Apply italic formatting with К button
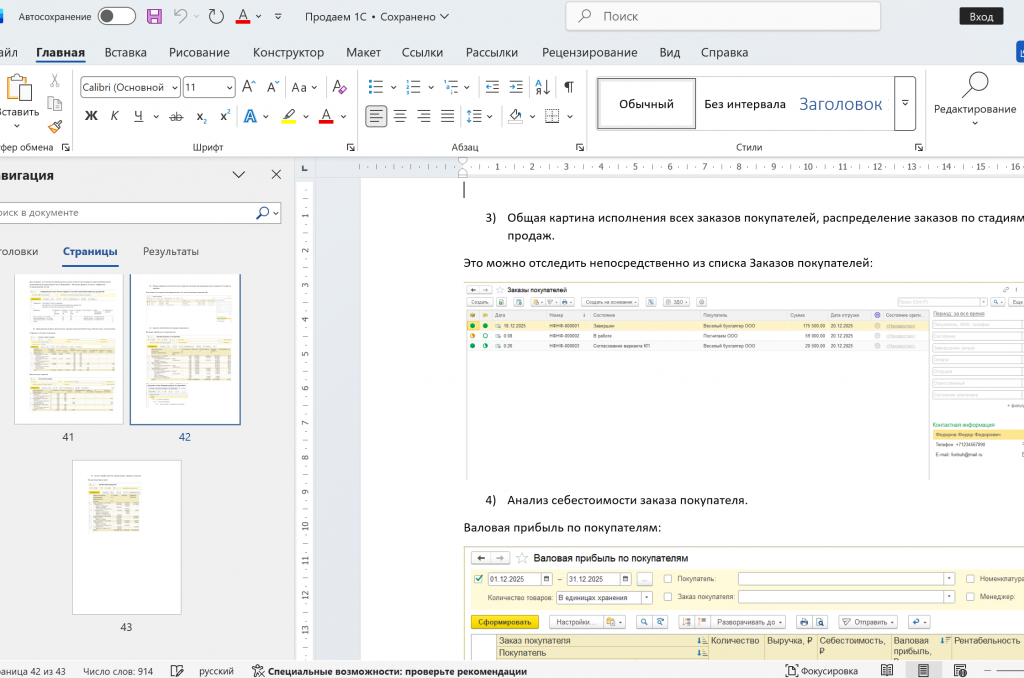This screenshot has width=1024, height=678. [114, 116]
